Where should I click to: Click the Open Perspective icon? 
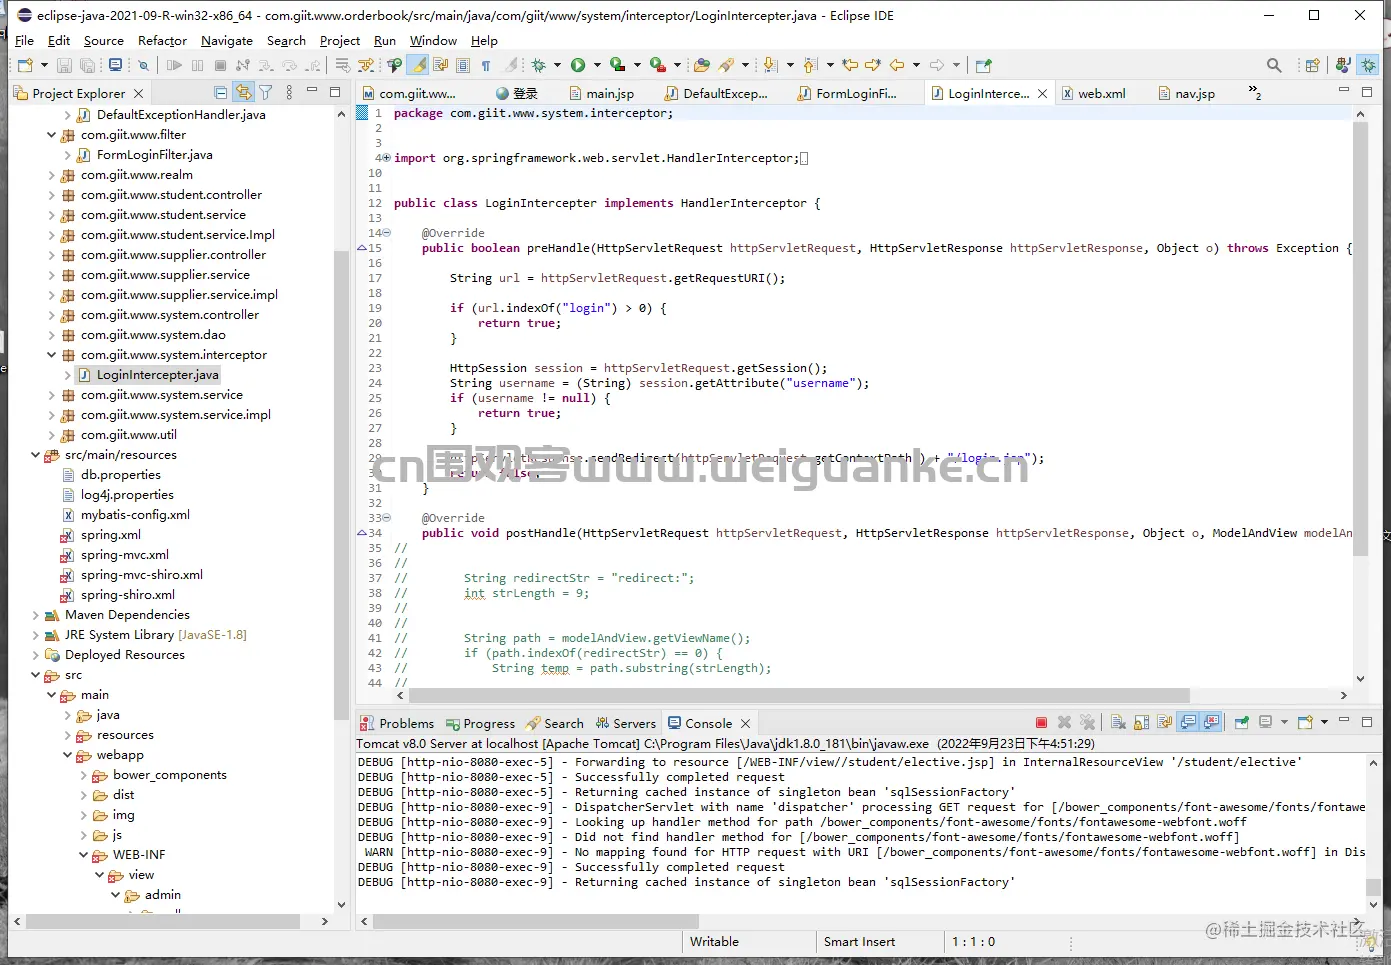[1313, 65]
